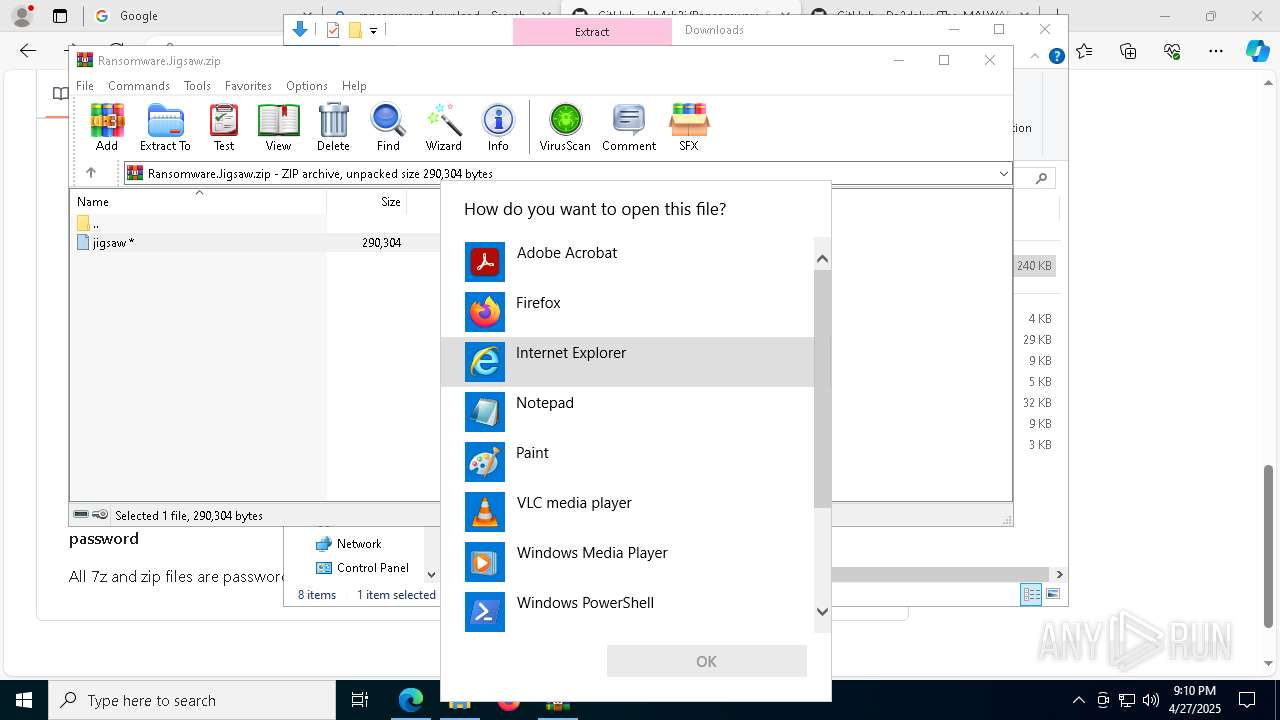Image resolution: width=1280 pixels, height=720 pixels.
Task: Choose Adobe Acrobat to open file
Action: pyautogui.click(x=628, y=262)
